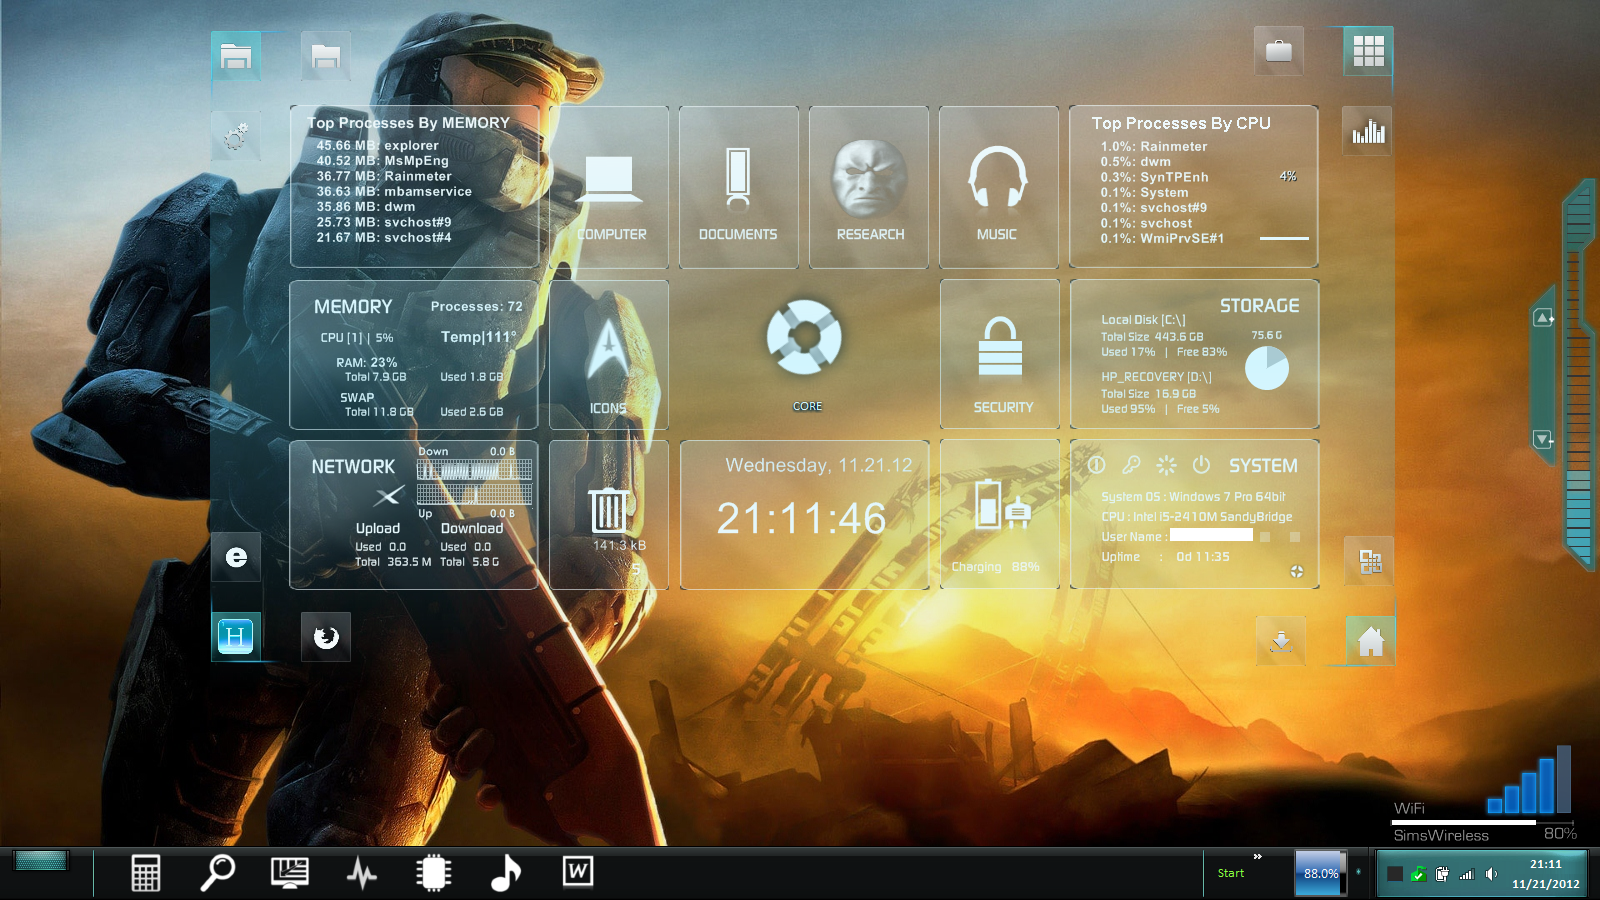Screen dimensions: 1600x900
Task: Click the key lock icon in SYSTEM panel
Action: click(x=1131, y=465)
